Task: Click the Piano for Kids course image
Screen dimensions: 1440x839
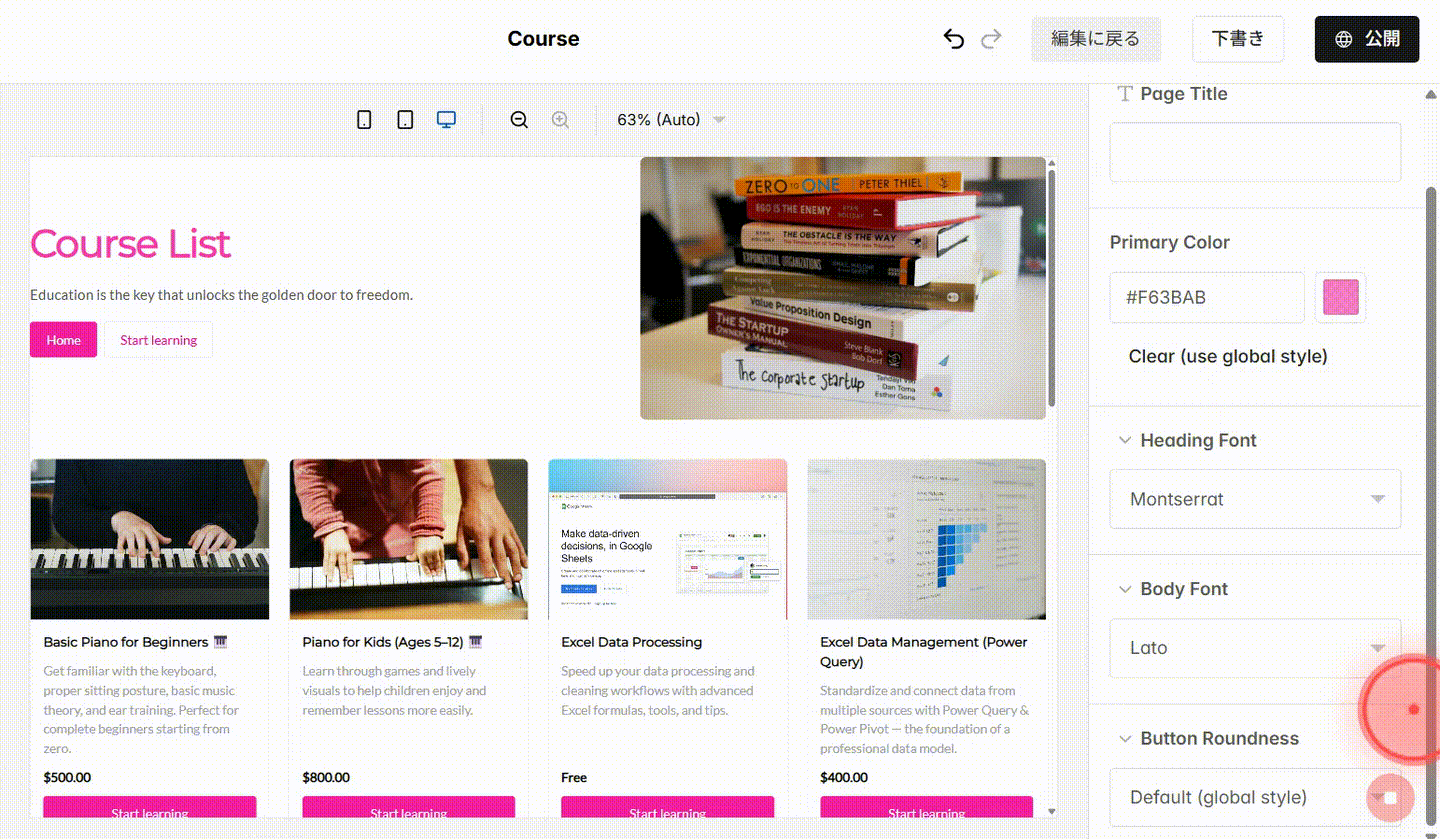Action: tap(408, 539)
